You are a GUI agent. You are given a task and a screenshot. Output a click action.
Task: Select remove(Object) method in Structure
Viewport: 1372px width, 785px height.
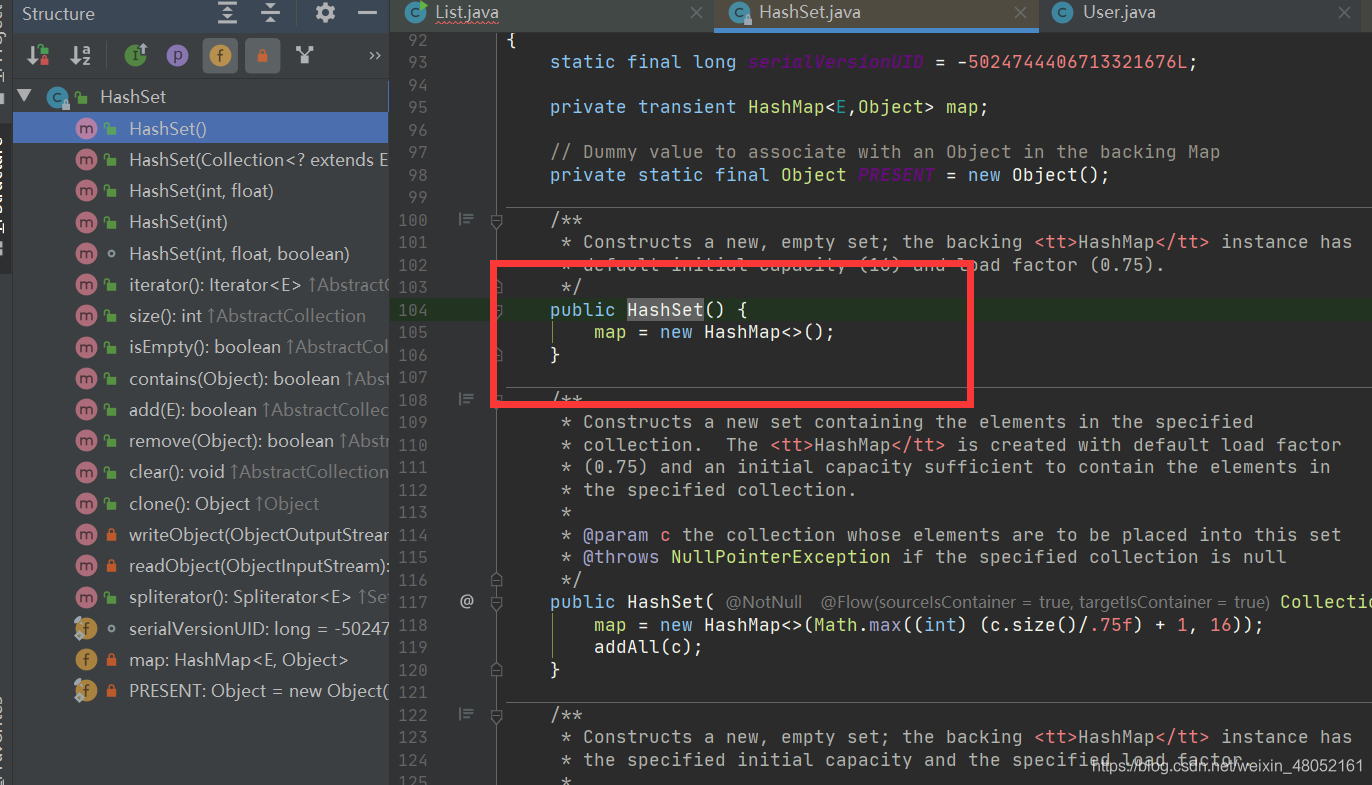coord(200,441)
